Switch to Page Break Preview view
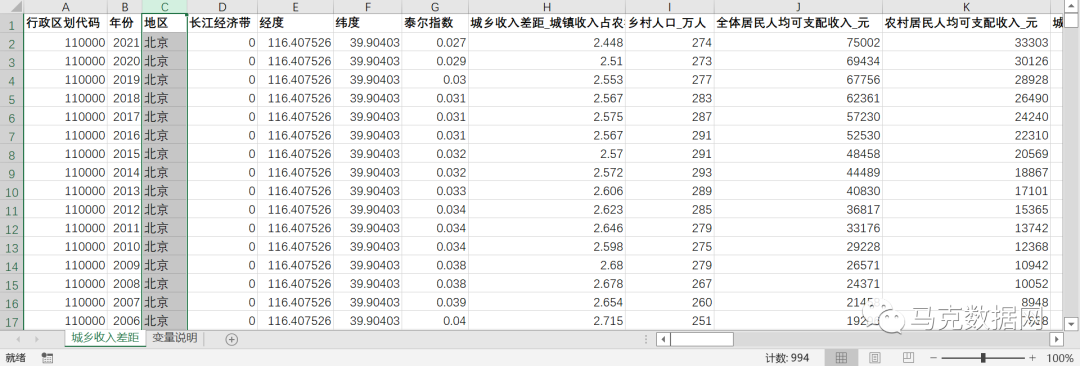1080x366 pixels. 908,358
